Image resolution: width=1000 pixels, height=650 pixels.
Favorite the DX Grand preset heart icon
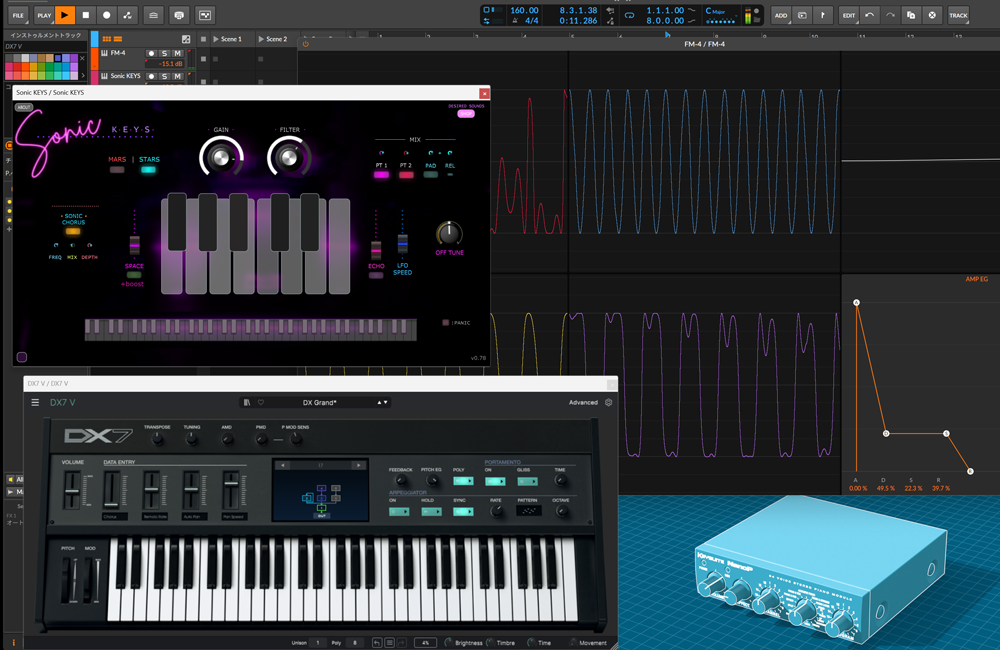261,403
